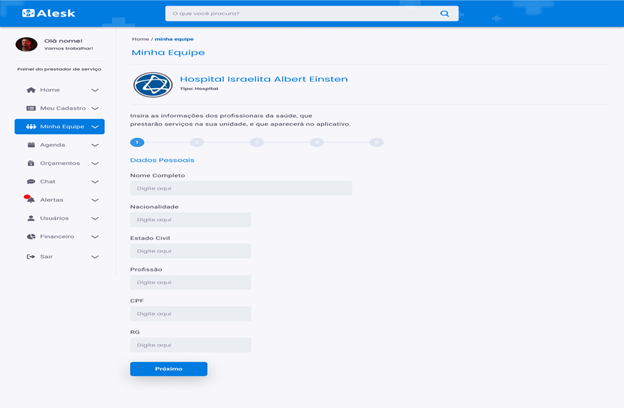Viewport: 624px width, 411px height.
Task: Focus the Estado Civil input field
Action: tap(191, 251)
